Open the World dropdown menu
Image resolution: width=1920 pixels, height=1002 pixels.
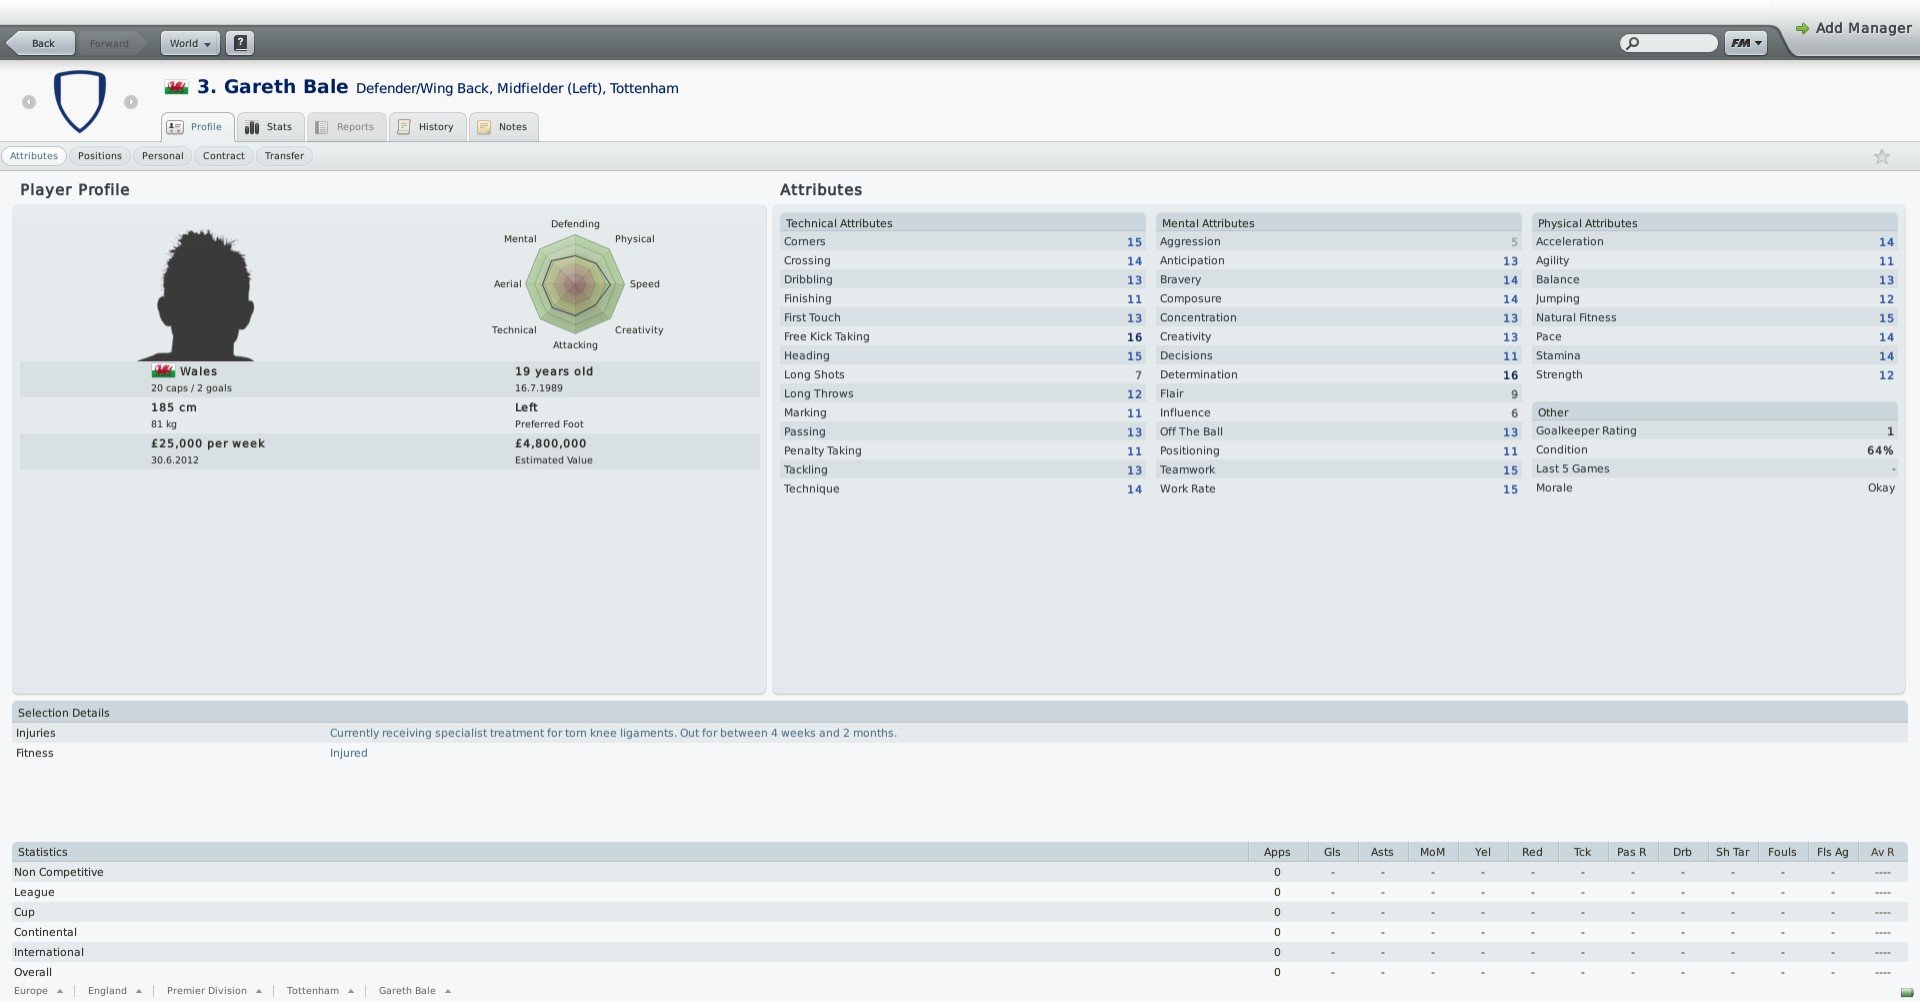coord(190,43)
